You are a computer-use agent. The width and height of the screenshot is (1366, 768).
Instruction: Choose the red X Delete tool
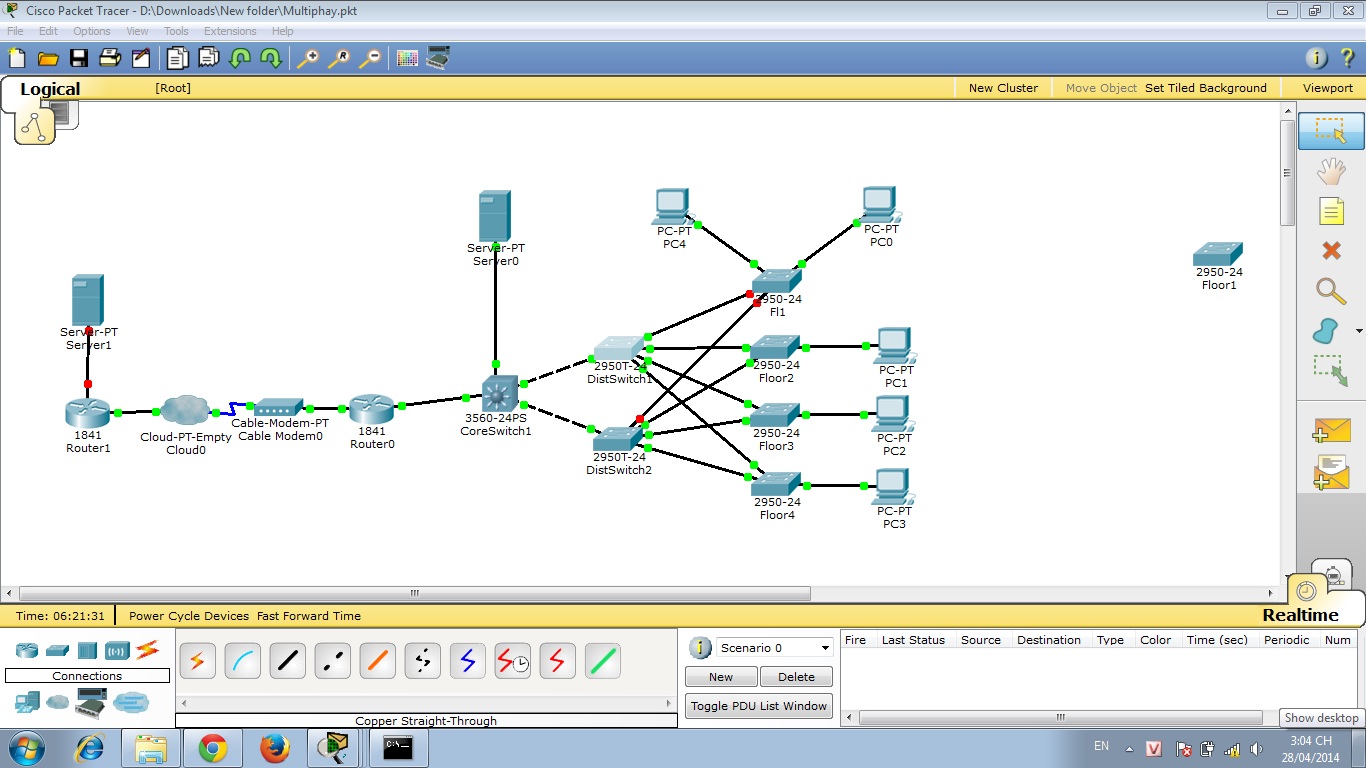click(1331, 251)
